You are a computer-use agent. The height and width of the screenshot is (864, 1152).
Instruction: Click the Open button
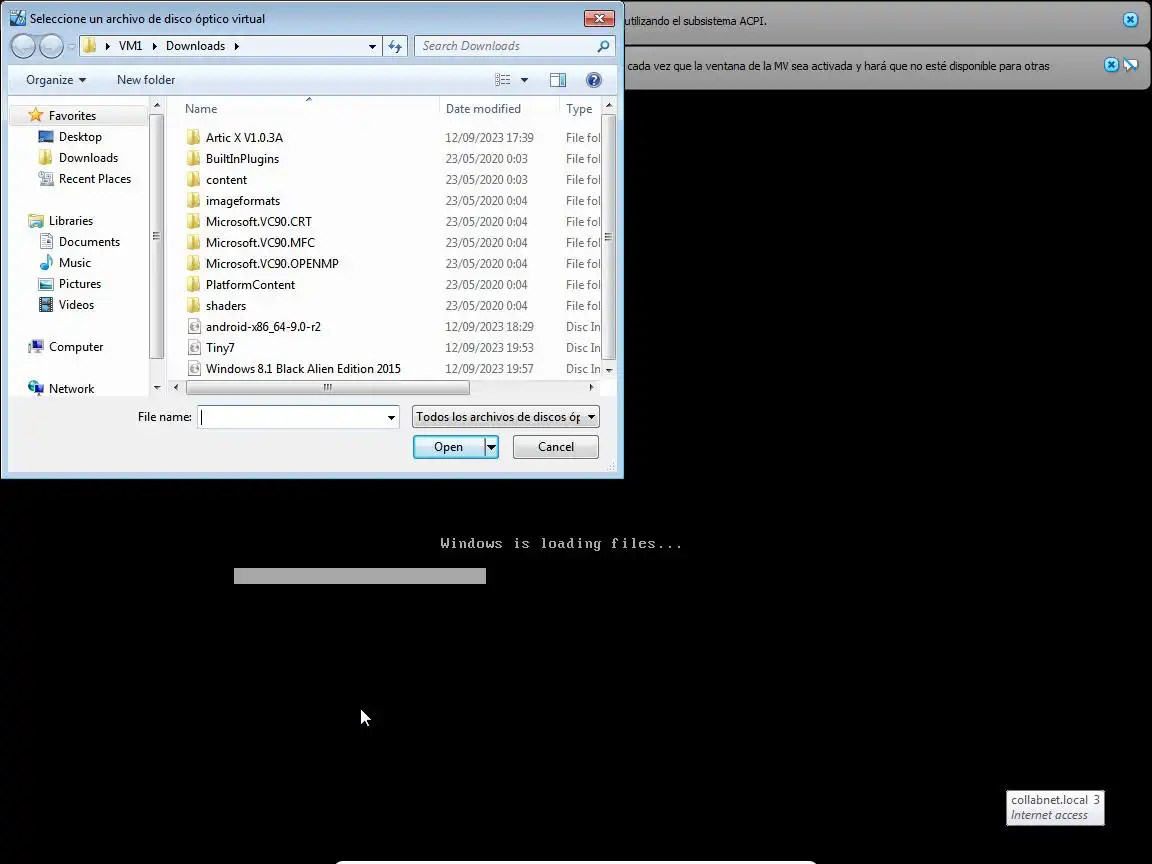[x=448, y=447]
